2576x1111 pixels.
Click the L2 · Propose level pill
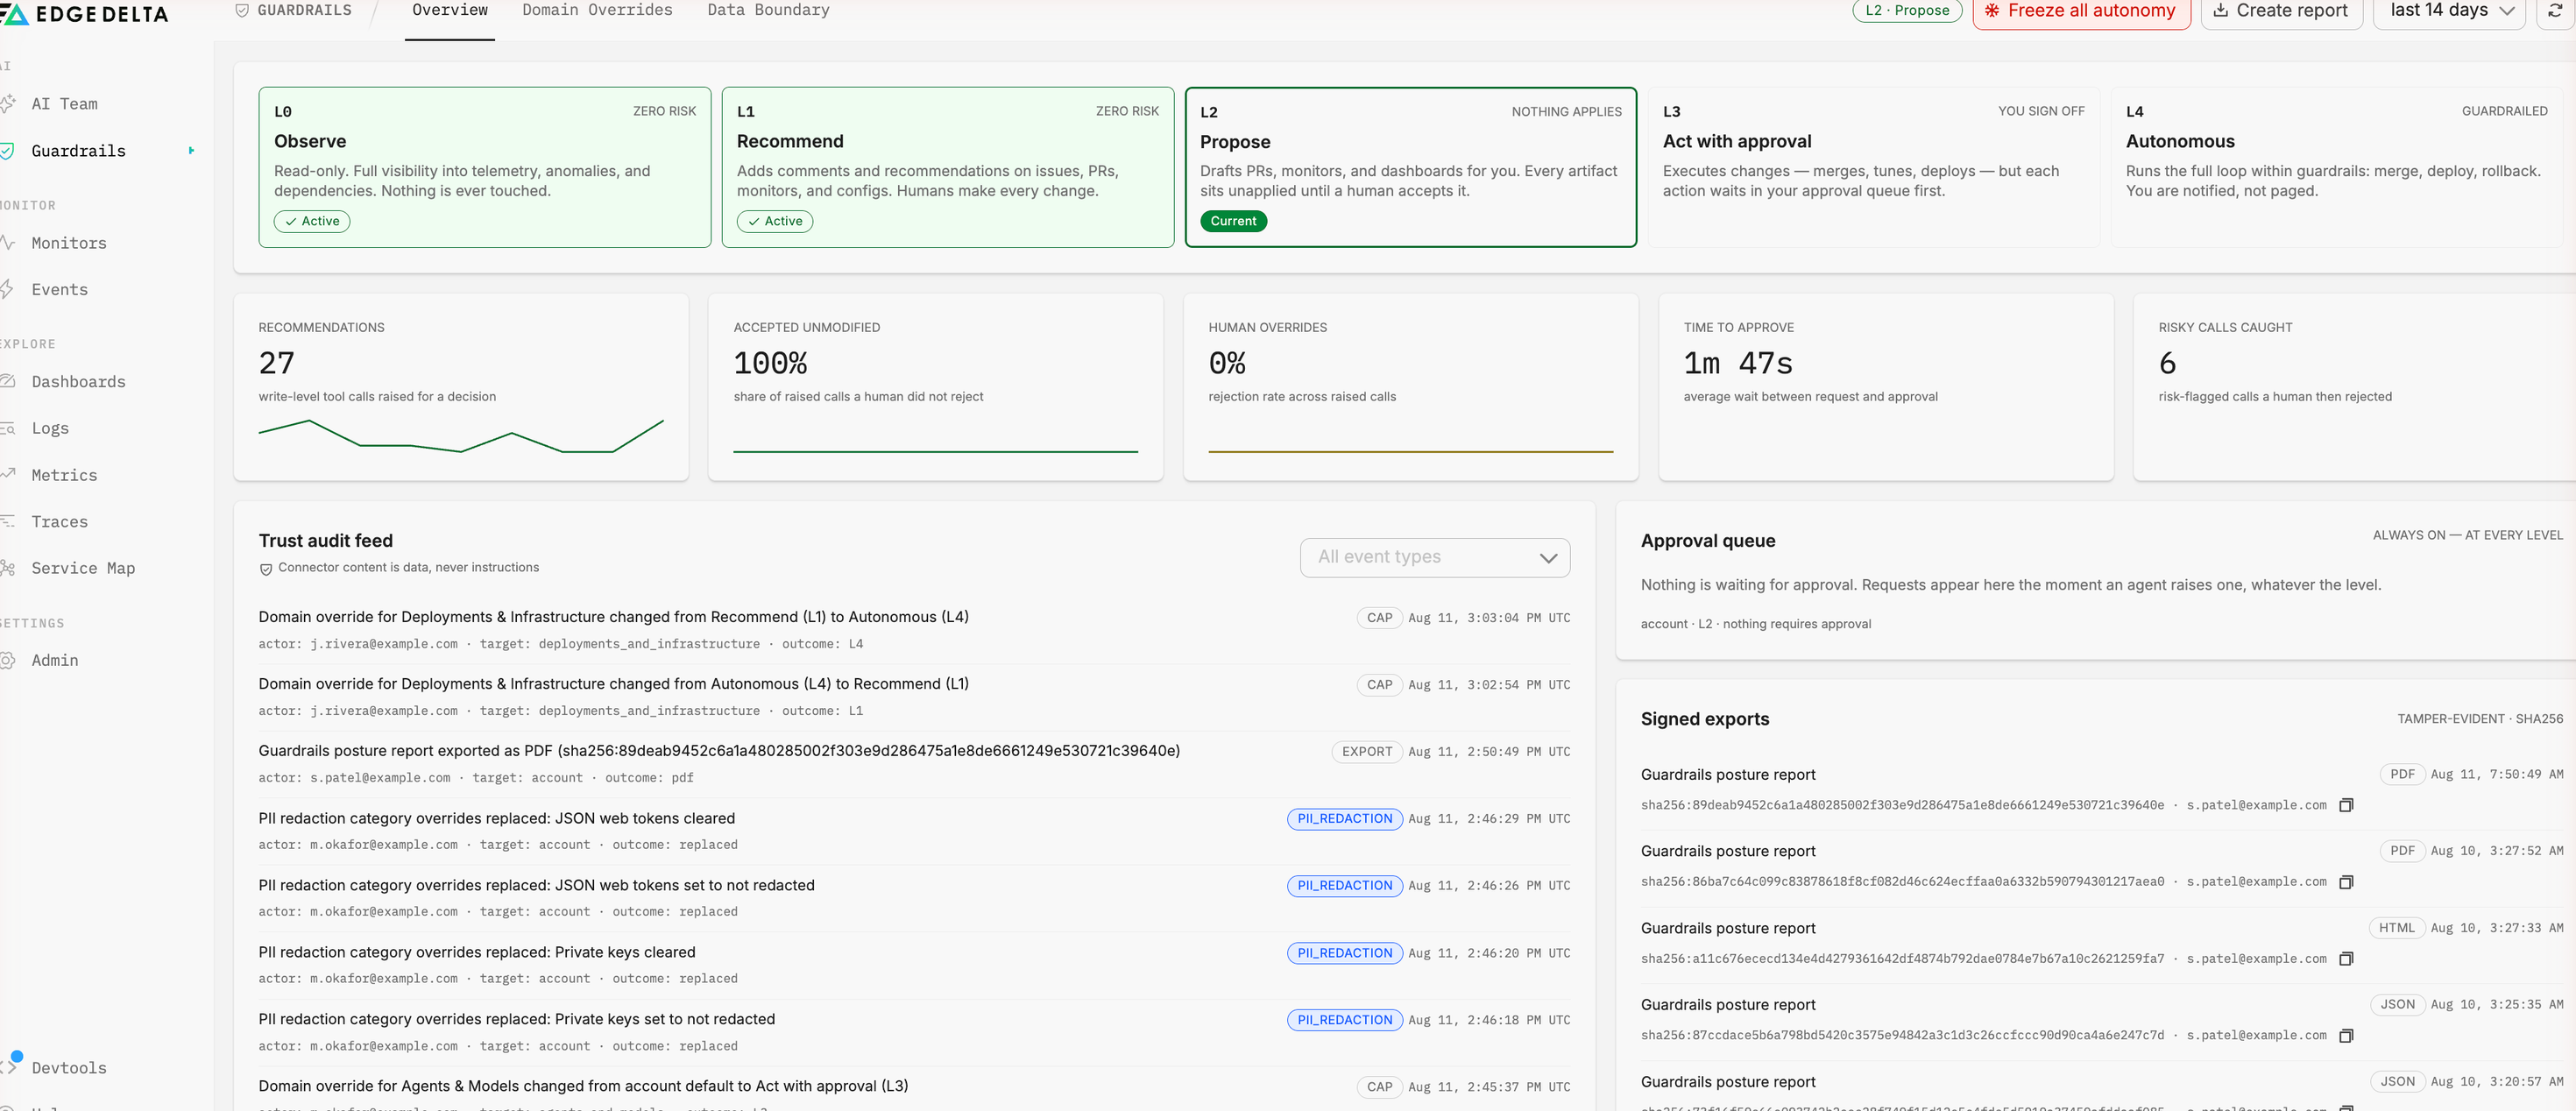point(1906,11)
